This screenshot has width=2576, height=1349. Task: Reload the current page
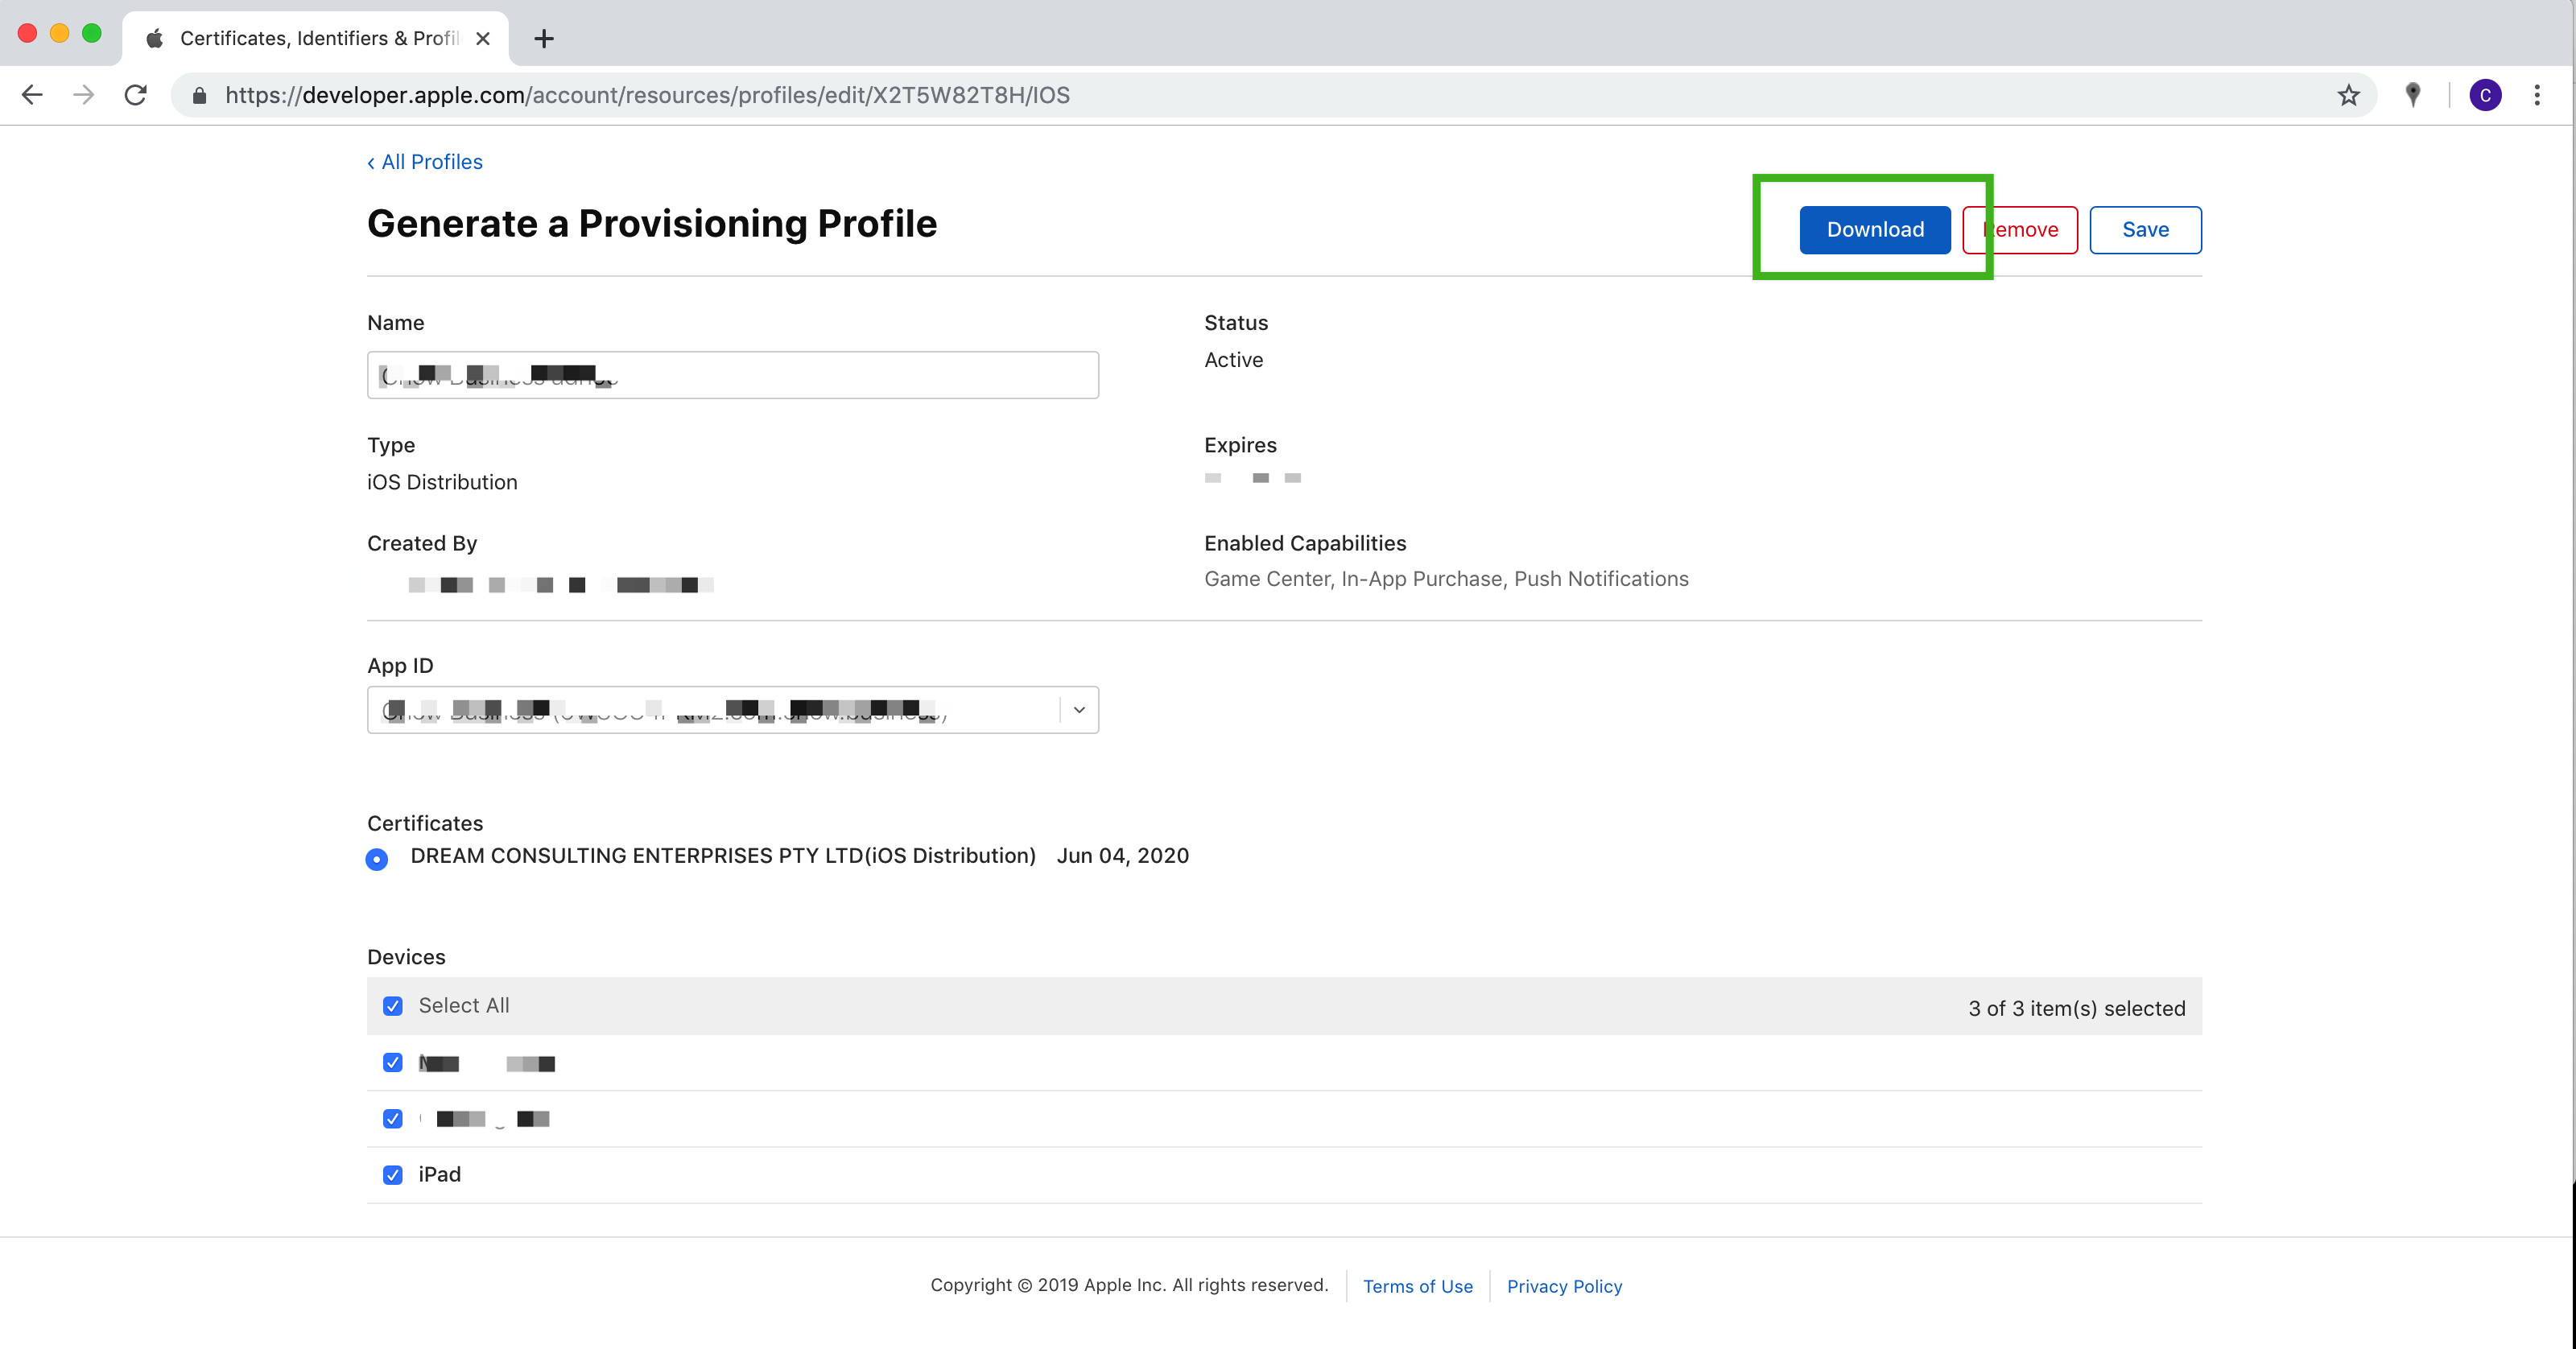click(136, 95)
